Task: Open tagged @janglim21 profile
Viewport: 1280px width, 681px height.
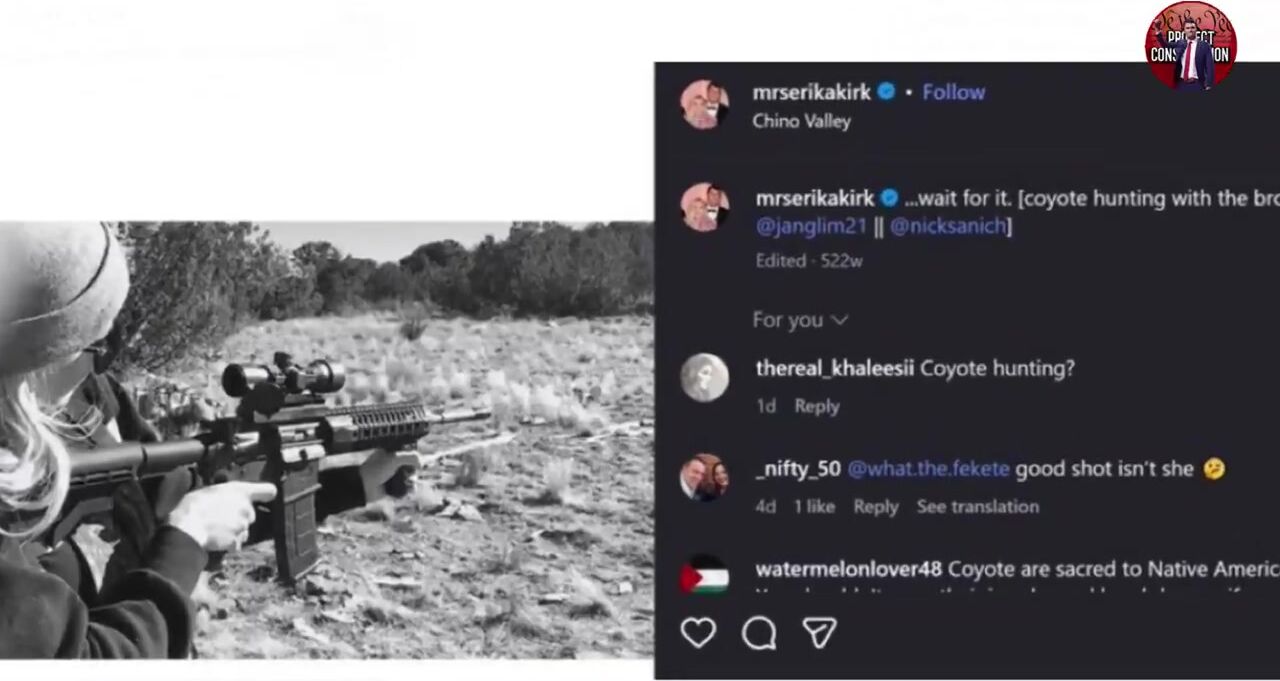Action: [811, 226]
